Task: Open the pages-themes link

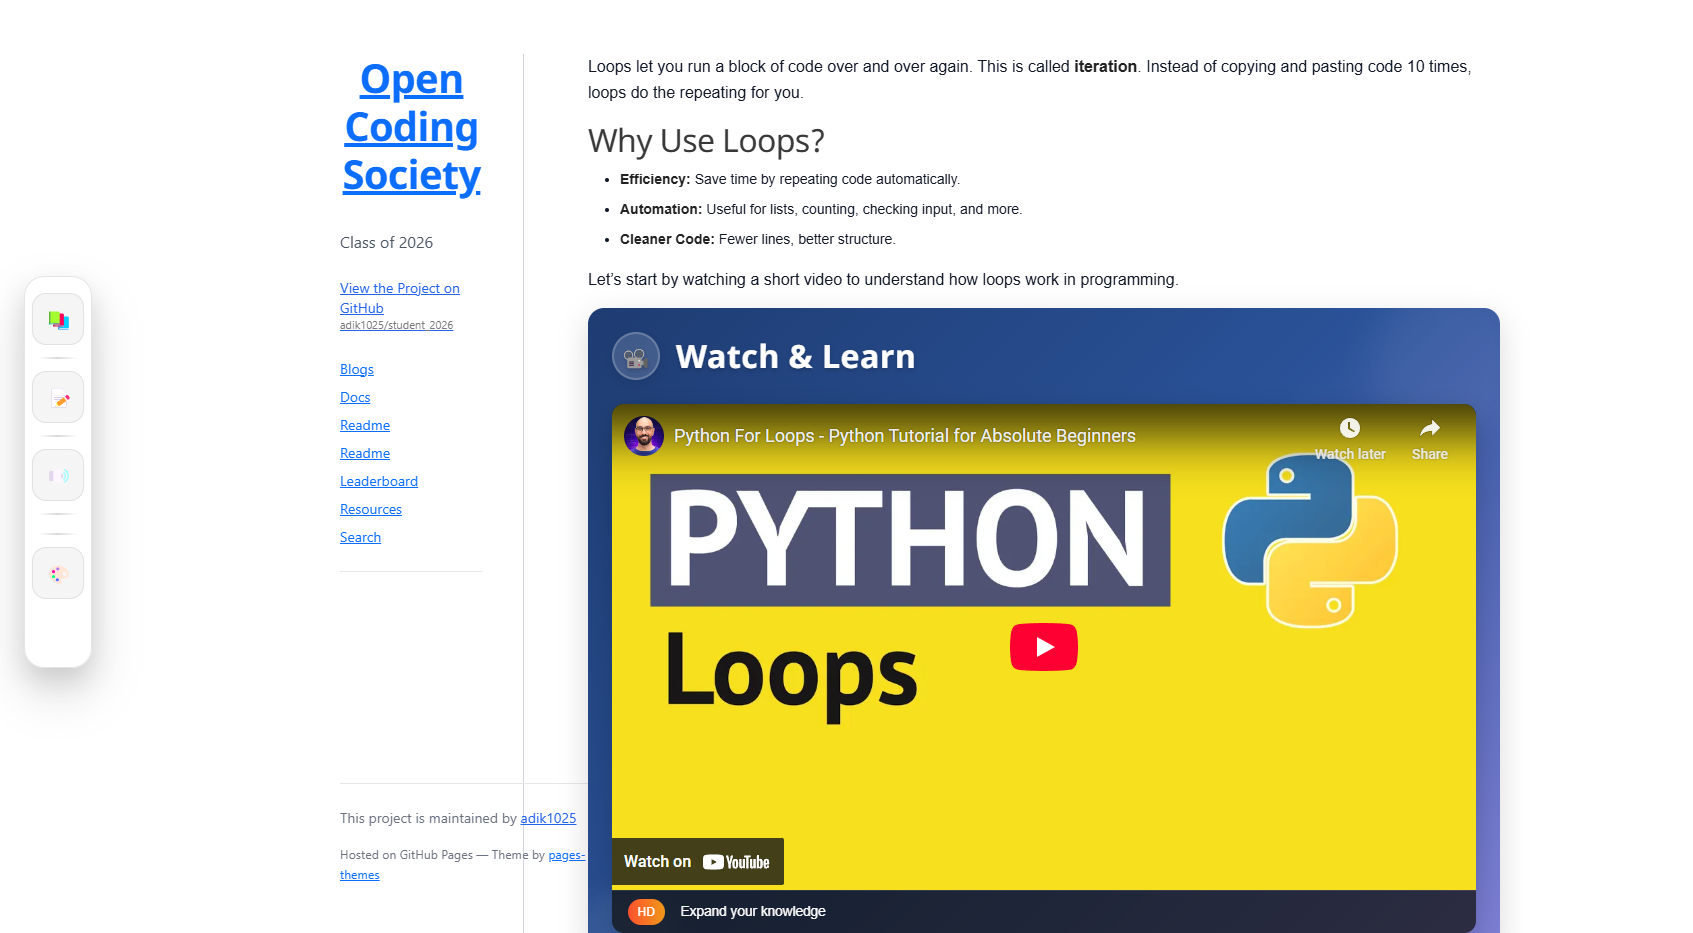Action: 566,855
